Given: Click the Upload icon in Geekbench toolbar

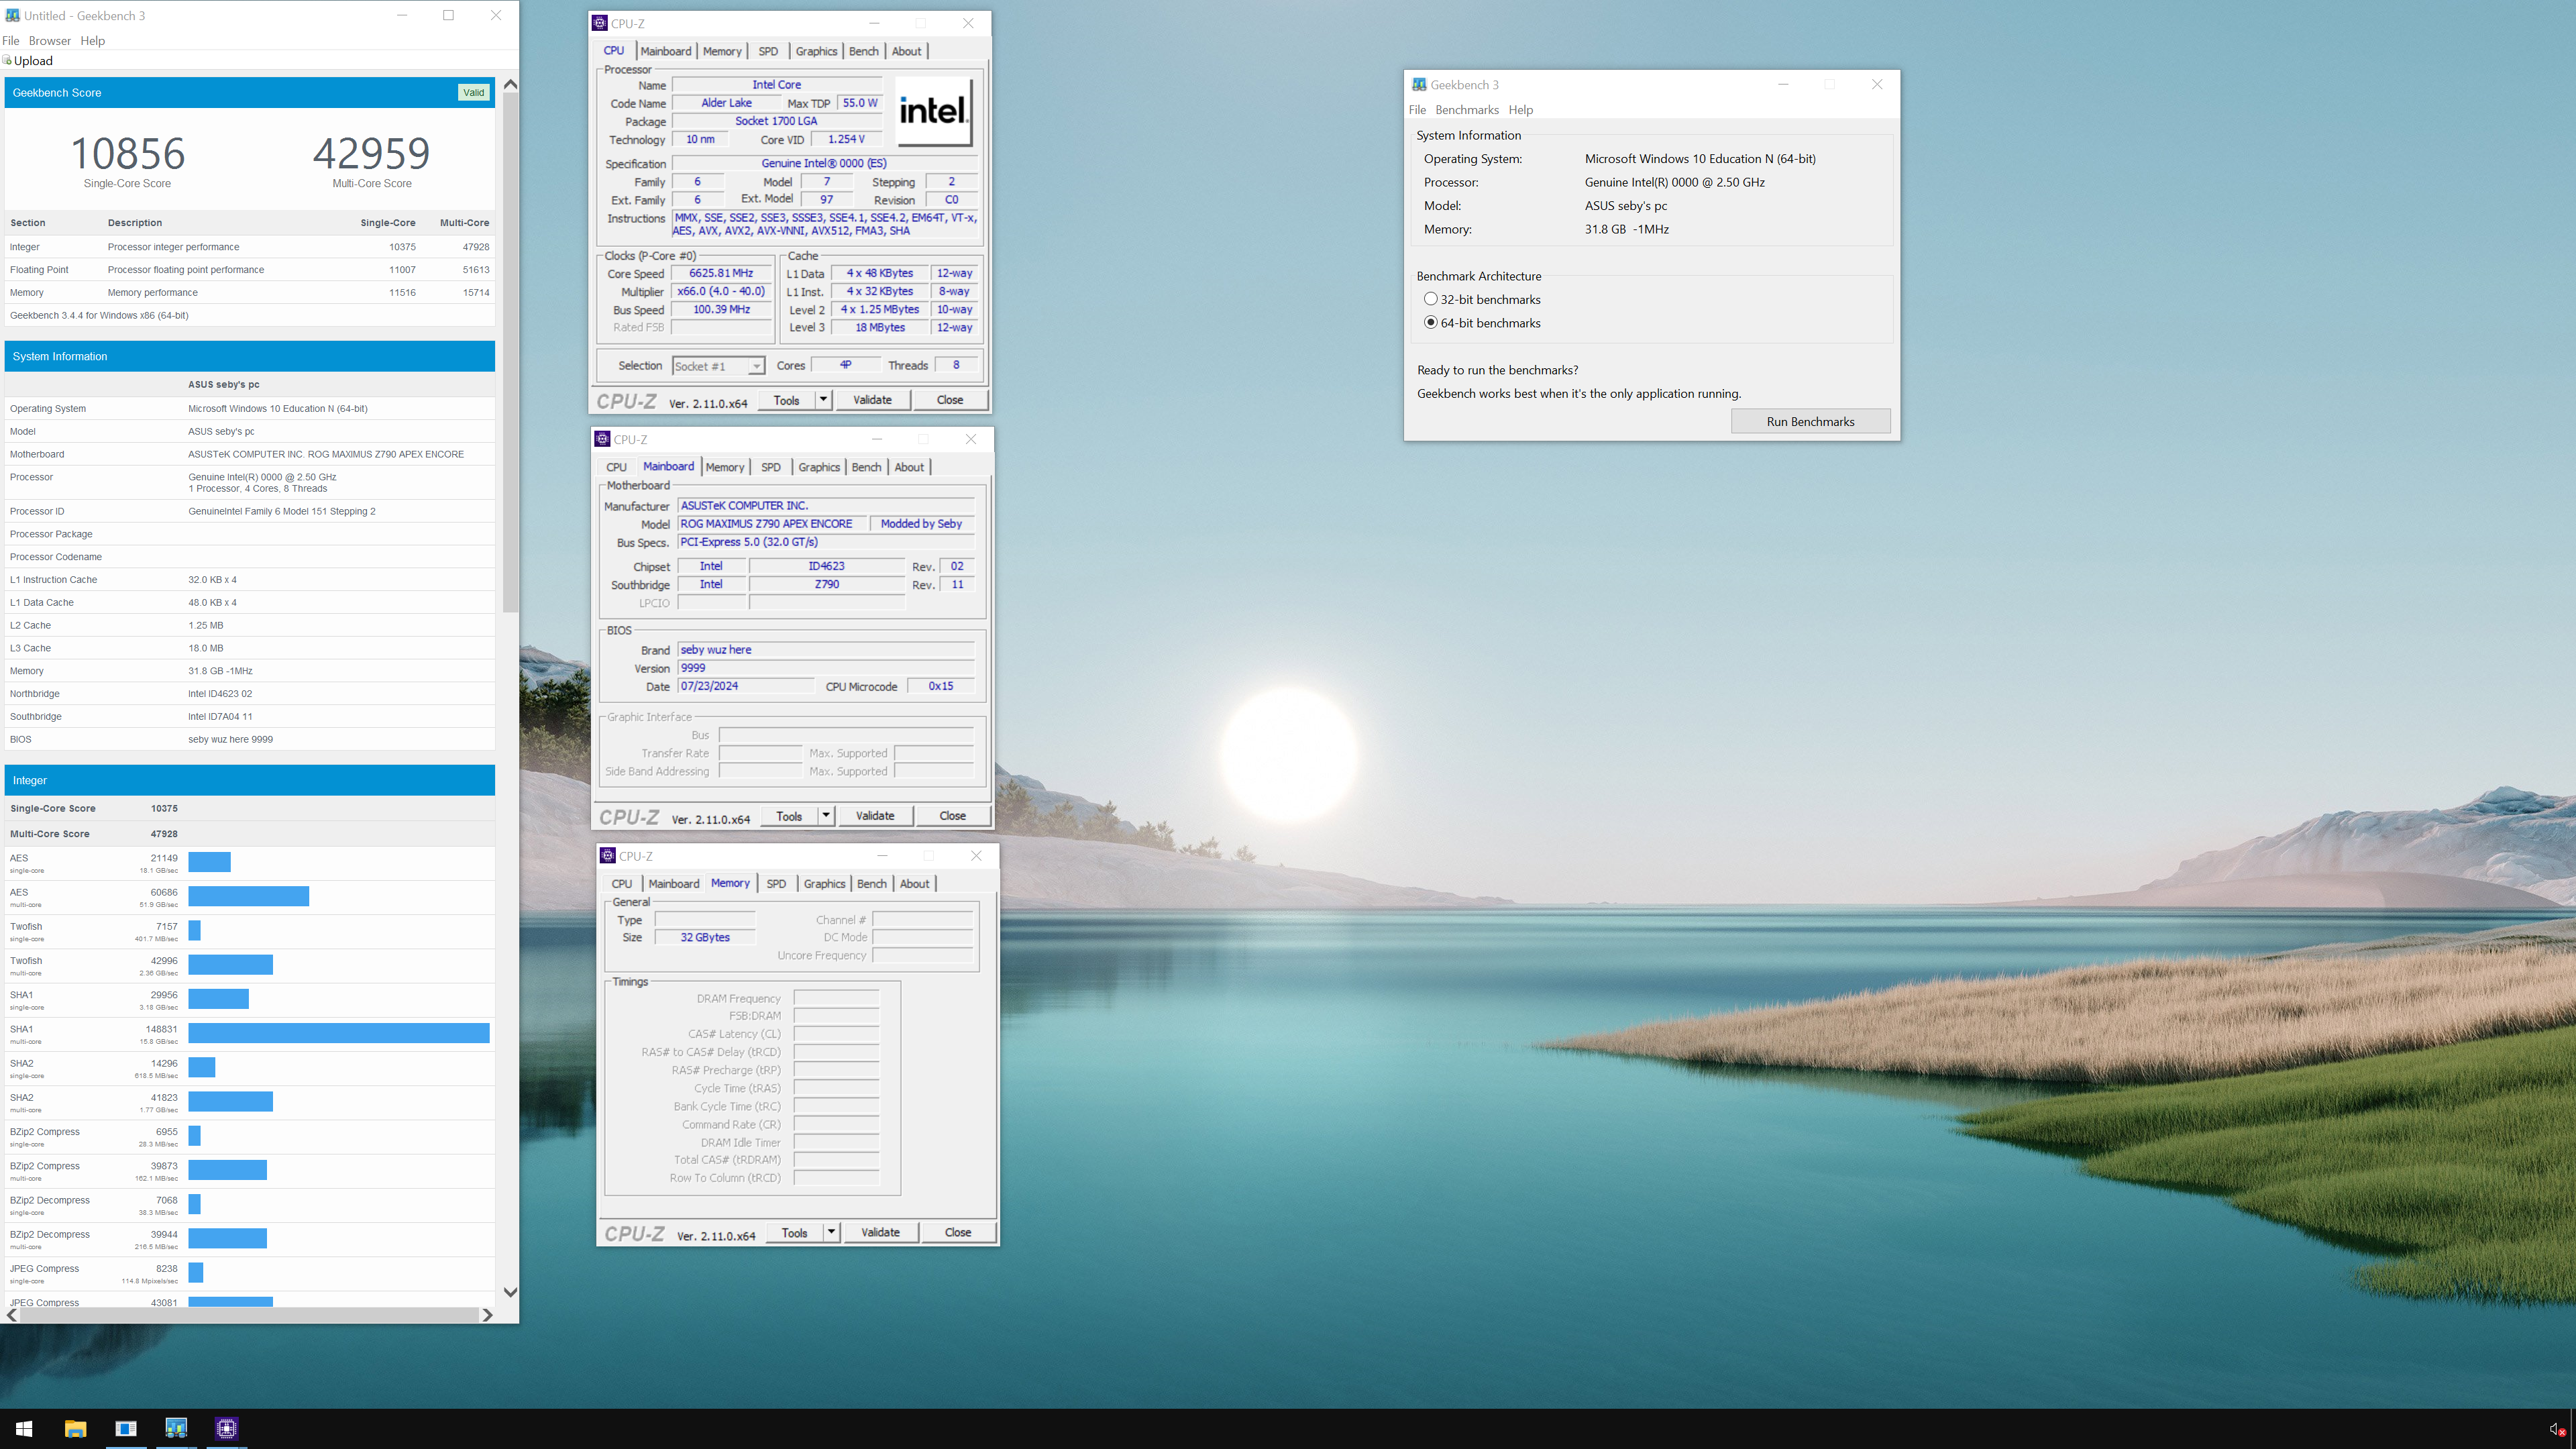Looking at the screenshot, I should tap(7, 61).
